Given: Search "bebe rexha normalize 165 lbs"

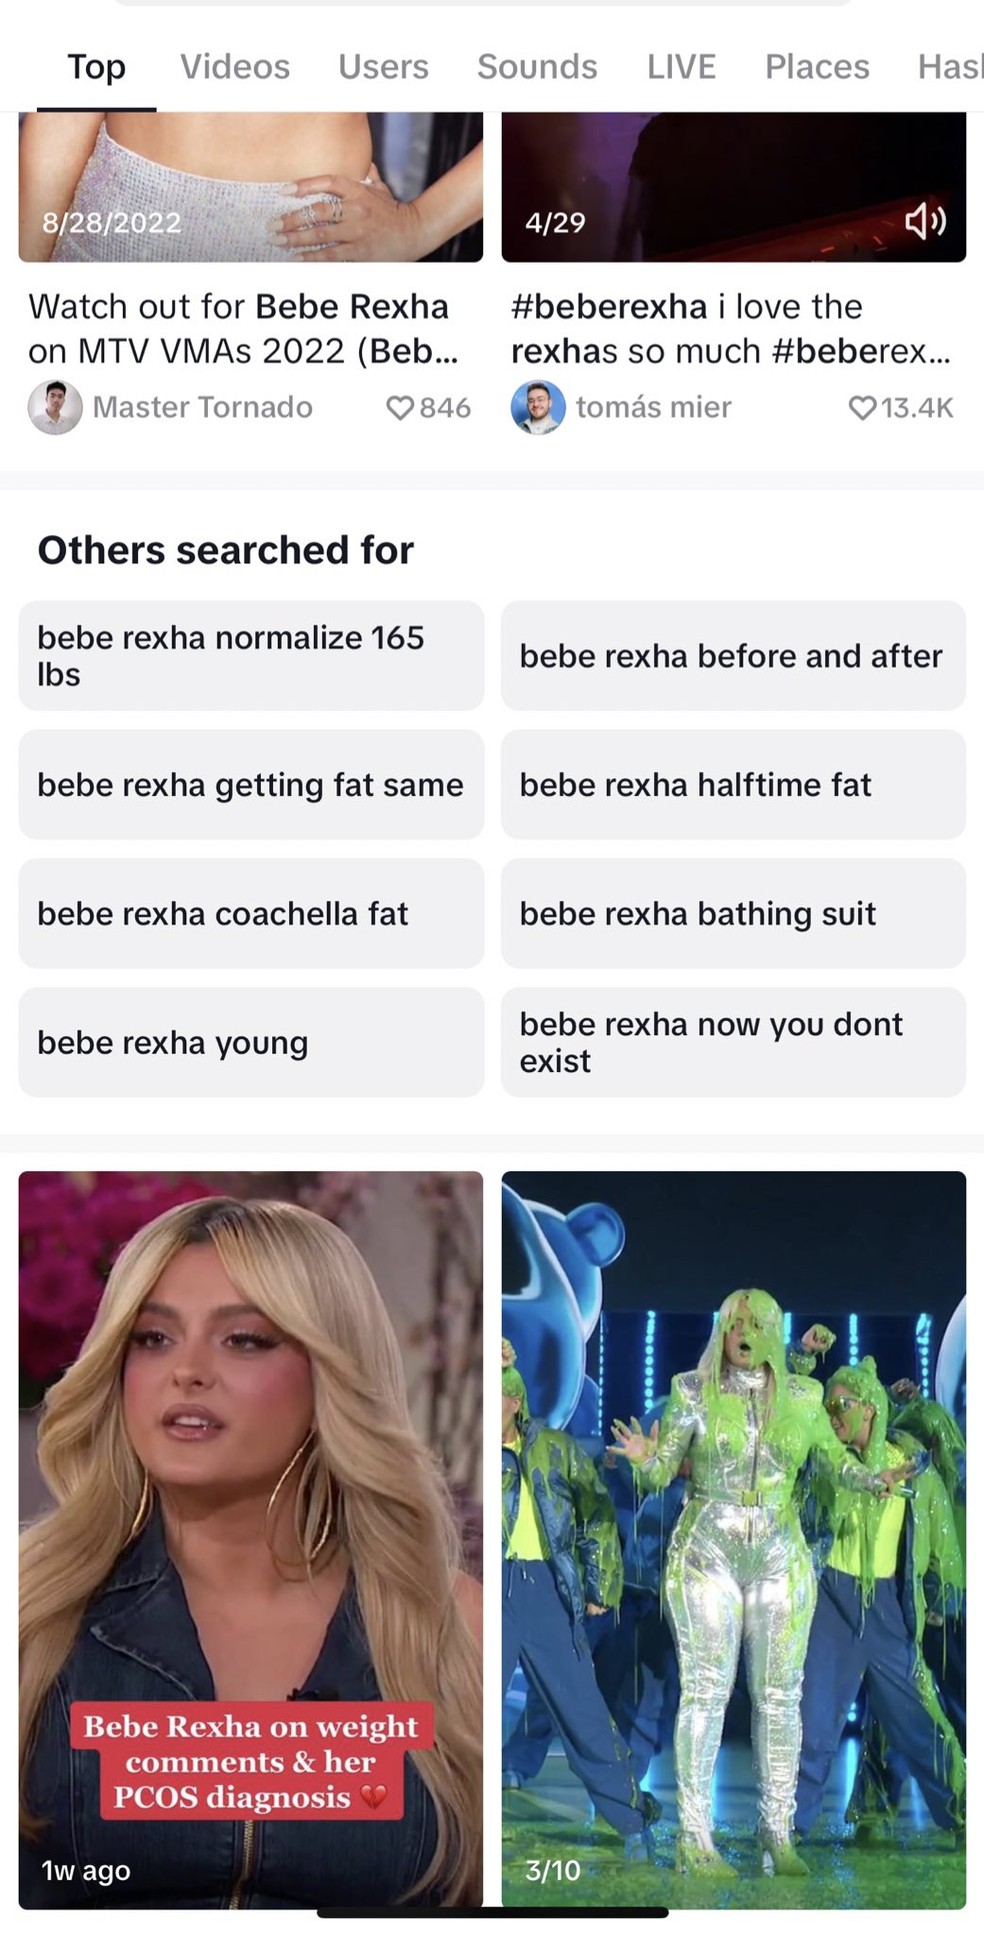Looking at the screenshot, I should [x=250, y=656].
